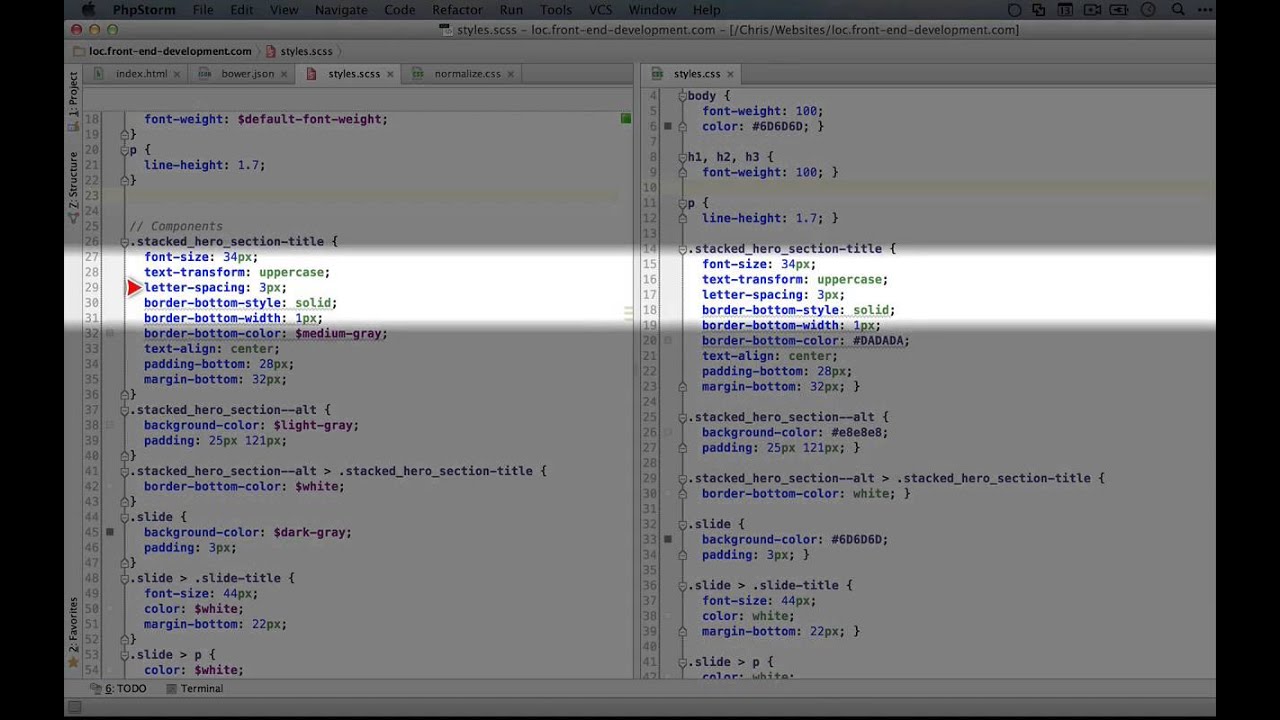Open the File menu
The width and height of the screenshot is (1280, 720).
click(203, 10)
